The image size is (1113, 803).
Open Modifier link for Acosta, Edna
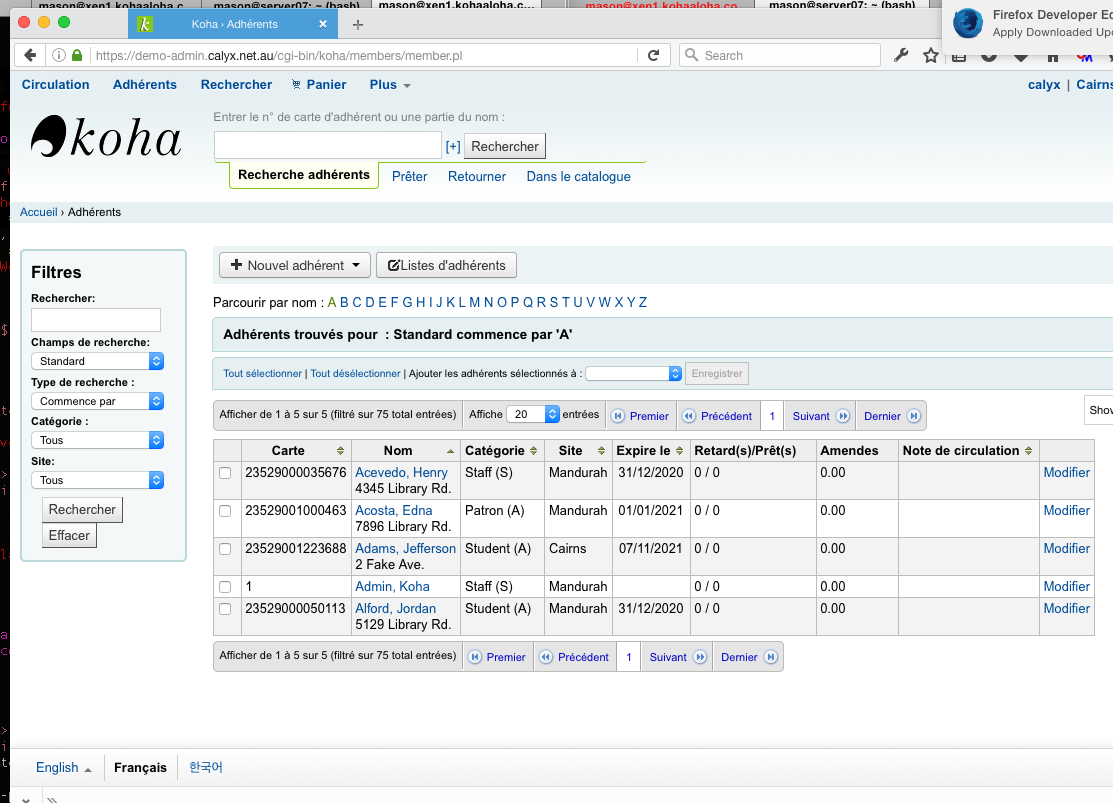[x=1066, y=511]
